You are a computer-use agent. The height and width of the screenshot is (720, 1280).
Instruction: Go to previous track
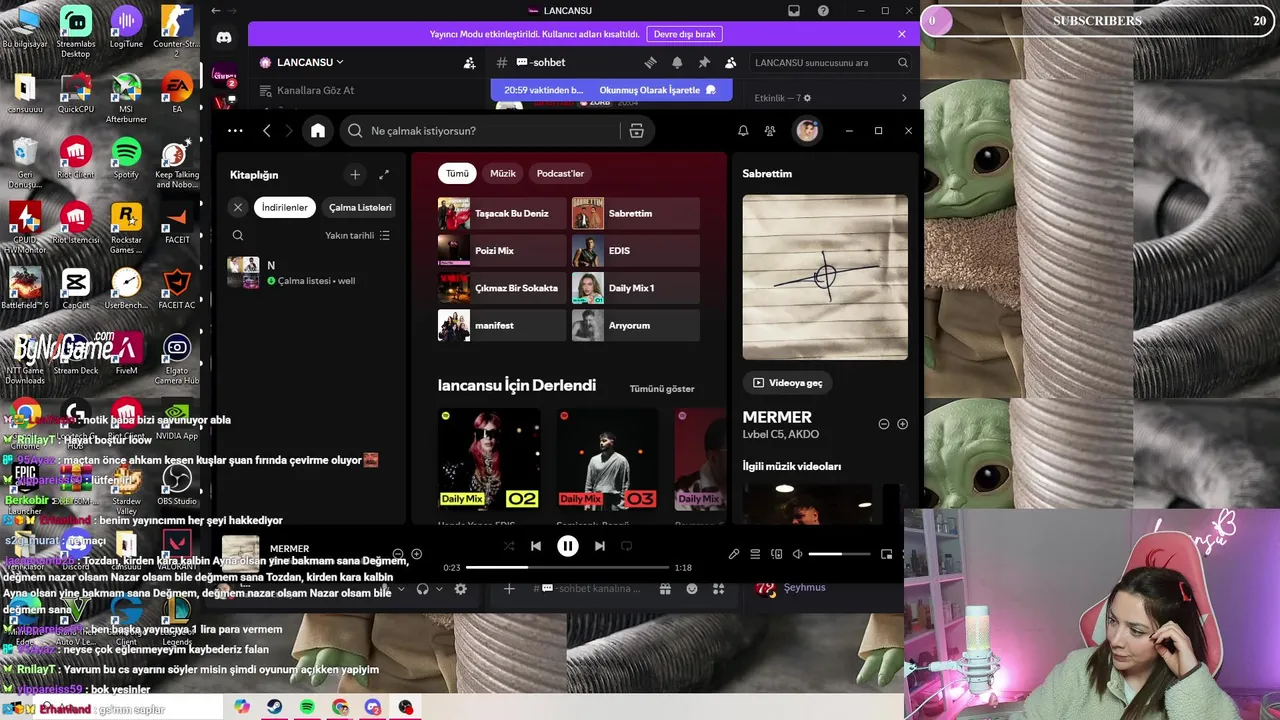[x=536, y=546]
